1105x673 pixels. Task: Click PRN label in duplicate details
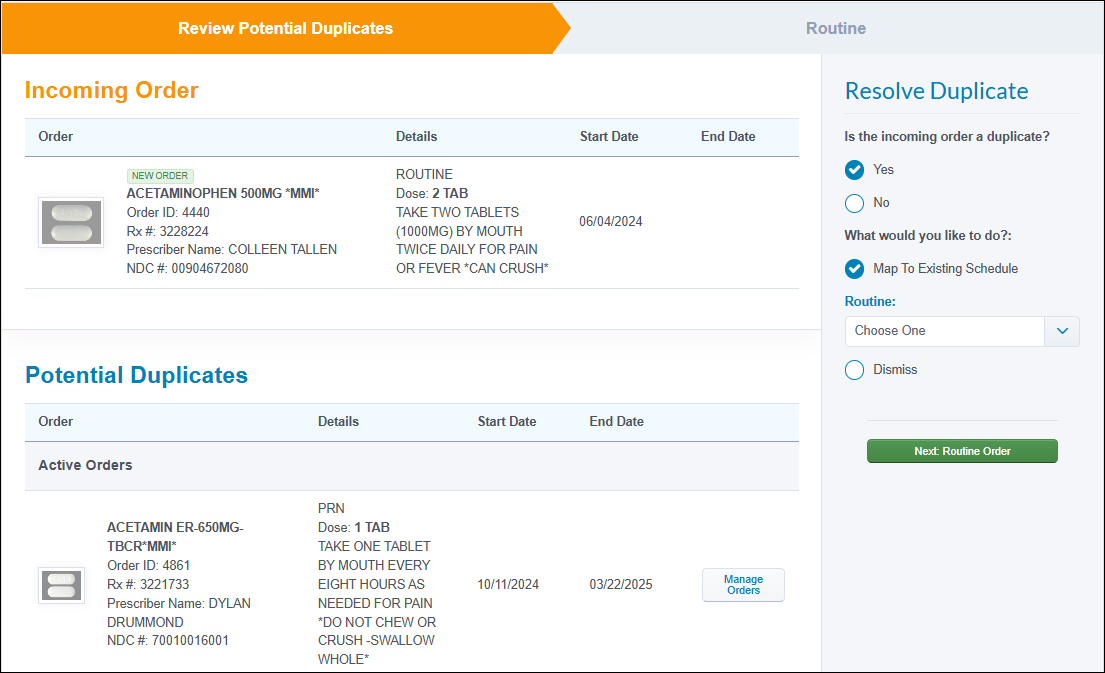coord(331,508)
